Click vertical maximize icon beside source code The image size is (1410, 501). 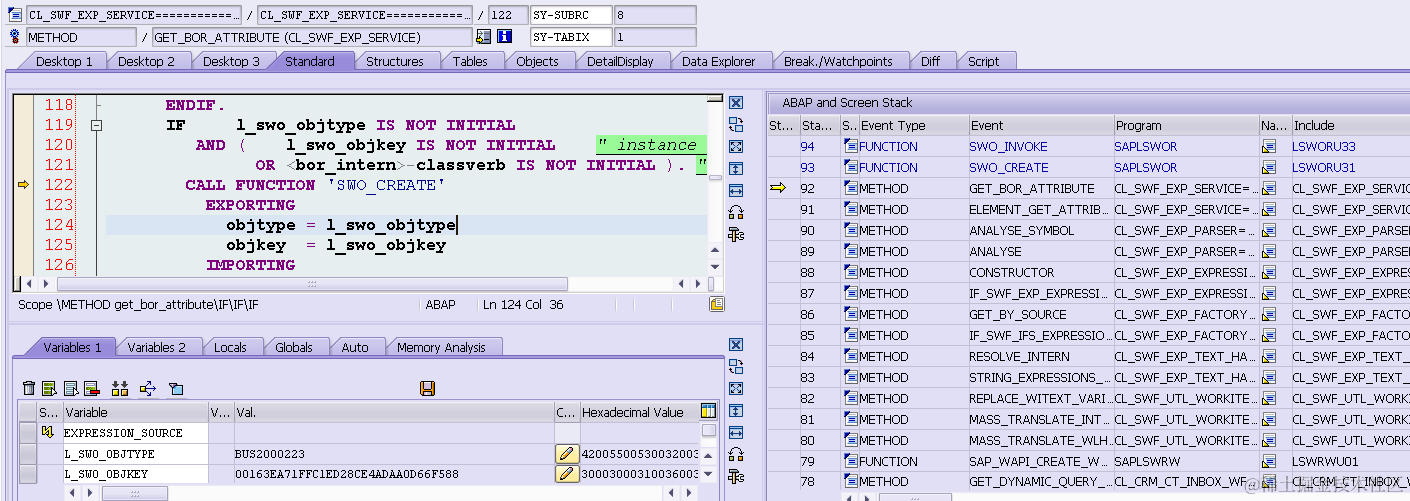click(x=736, y=169)
